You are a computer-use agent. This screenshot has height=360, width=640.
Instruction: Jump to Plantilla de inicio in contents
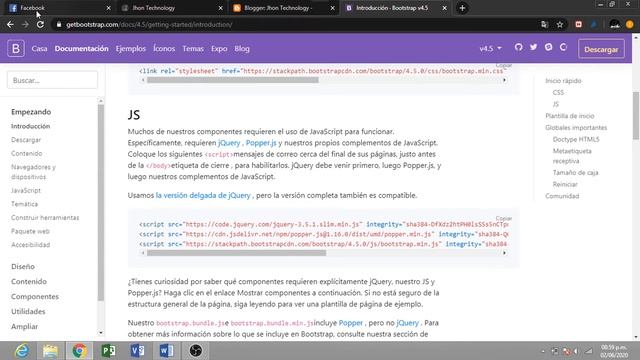click(570, 116)
